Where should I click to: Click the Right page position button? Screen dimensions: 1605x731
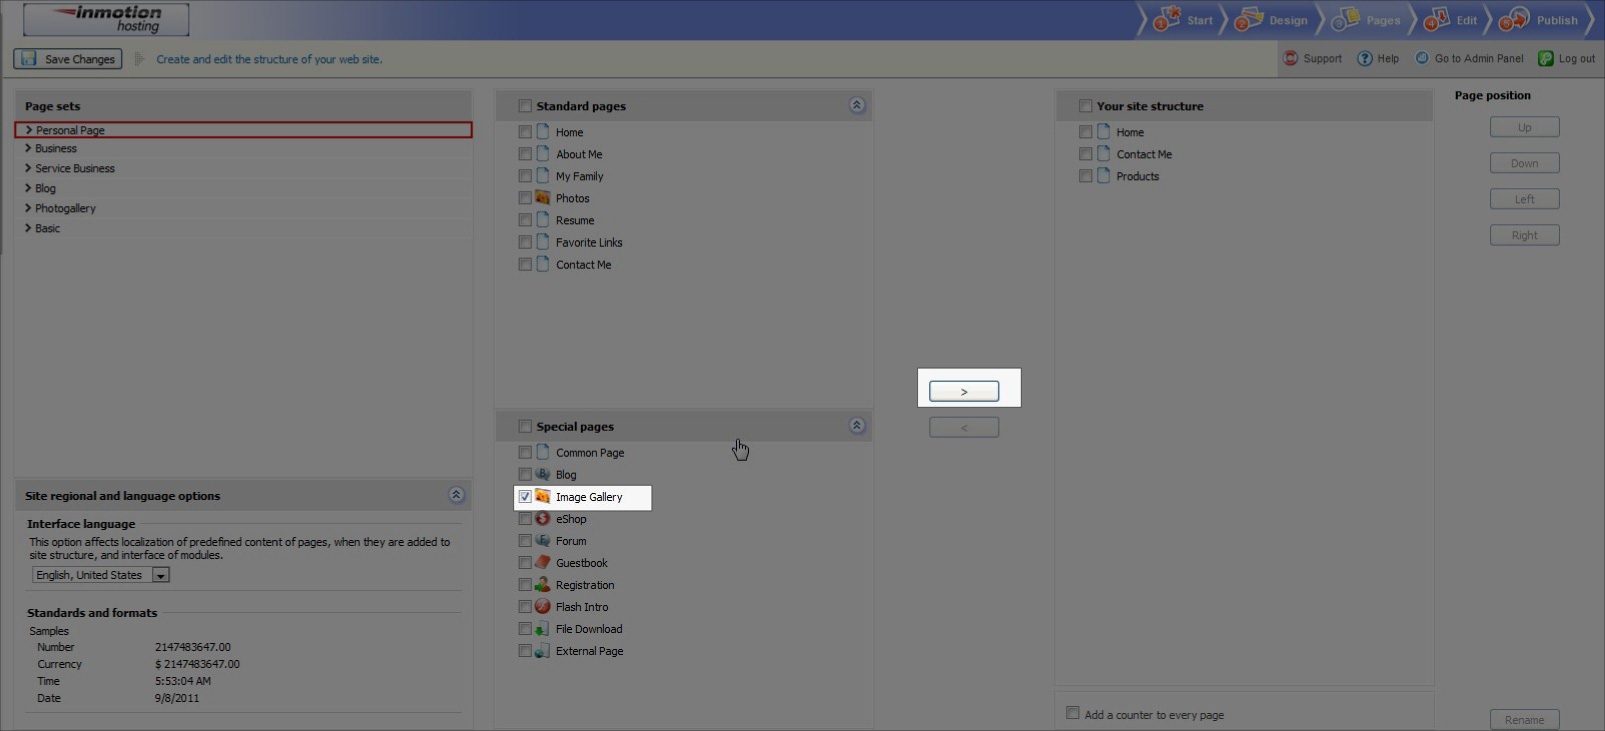click(x=1524, y=235)
